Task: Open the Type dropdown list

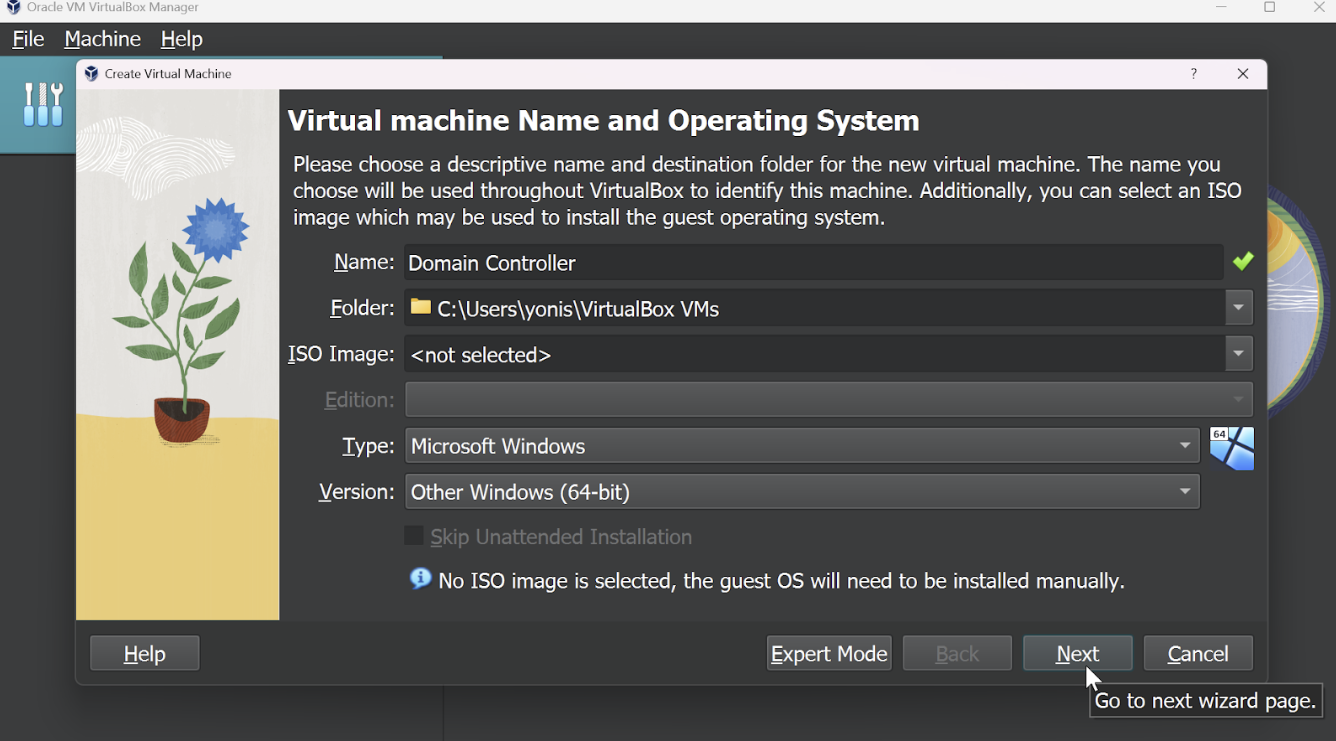Action: (1185, 446)
